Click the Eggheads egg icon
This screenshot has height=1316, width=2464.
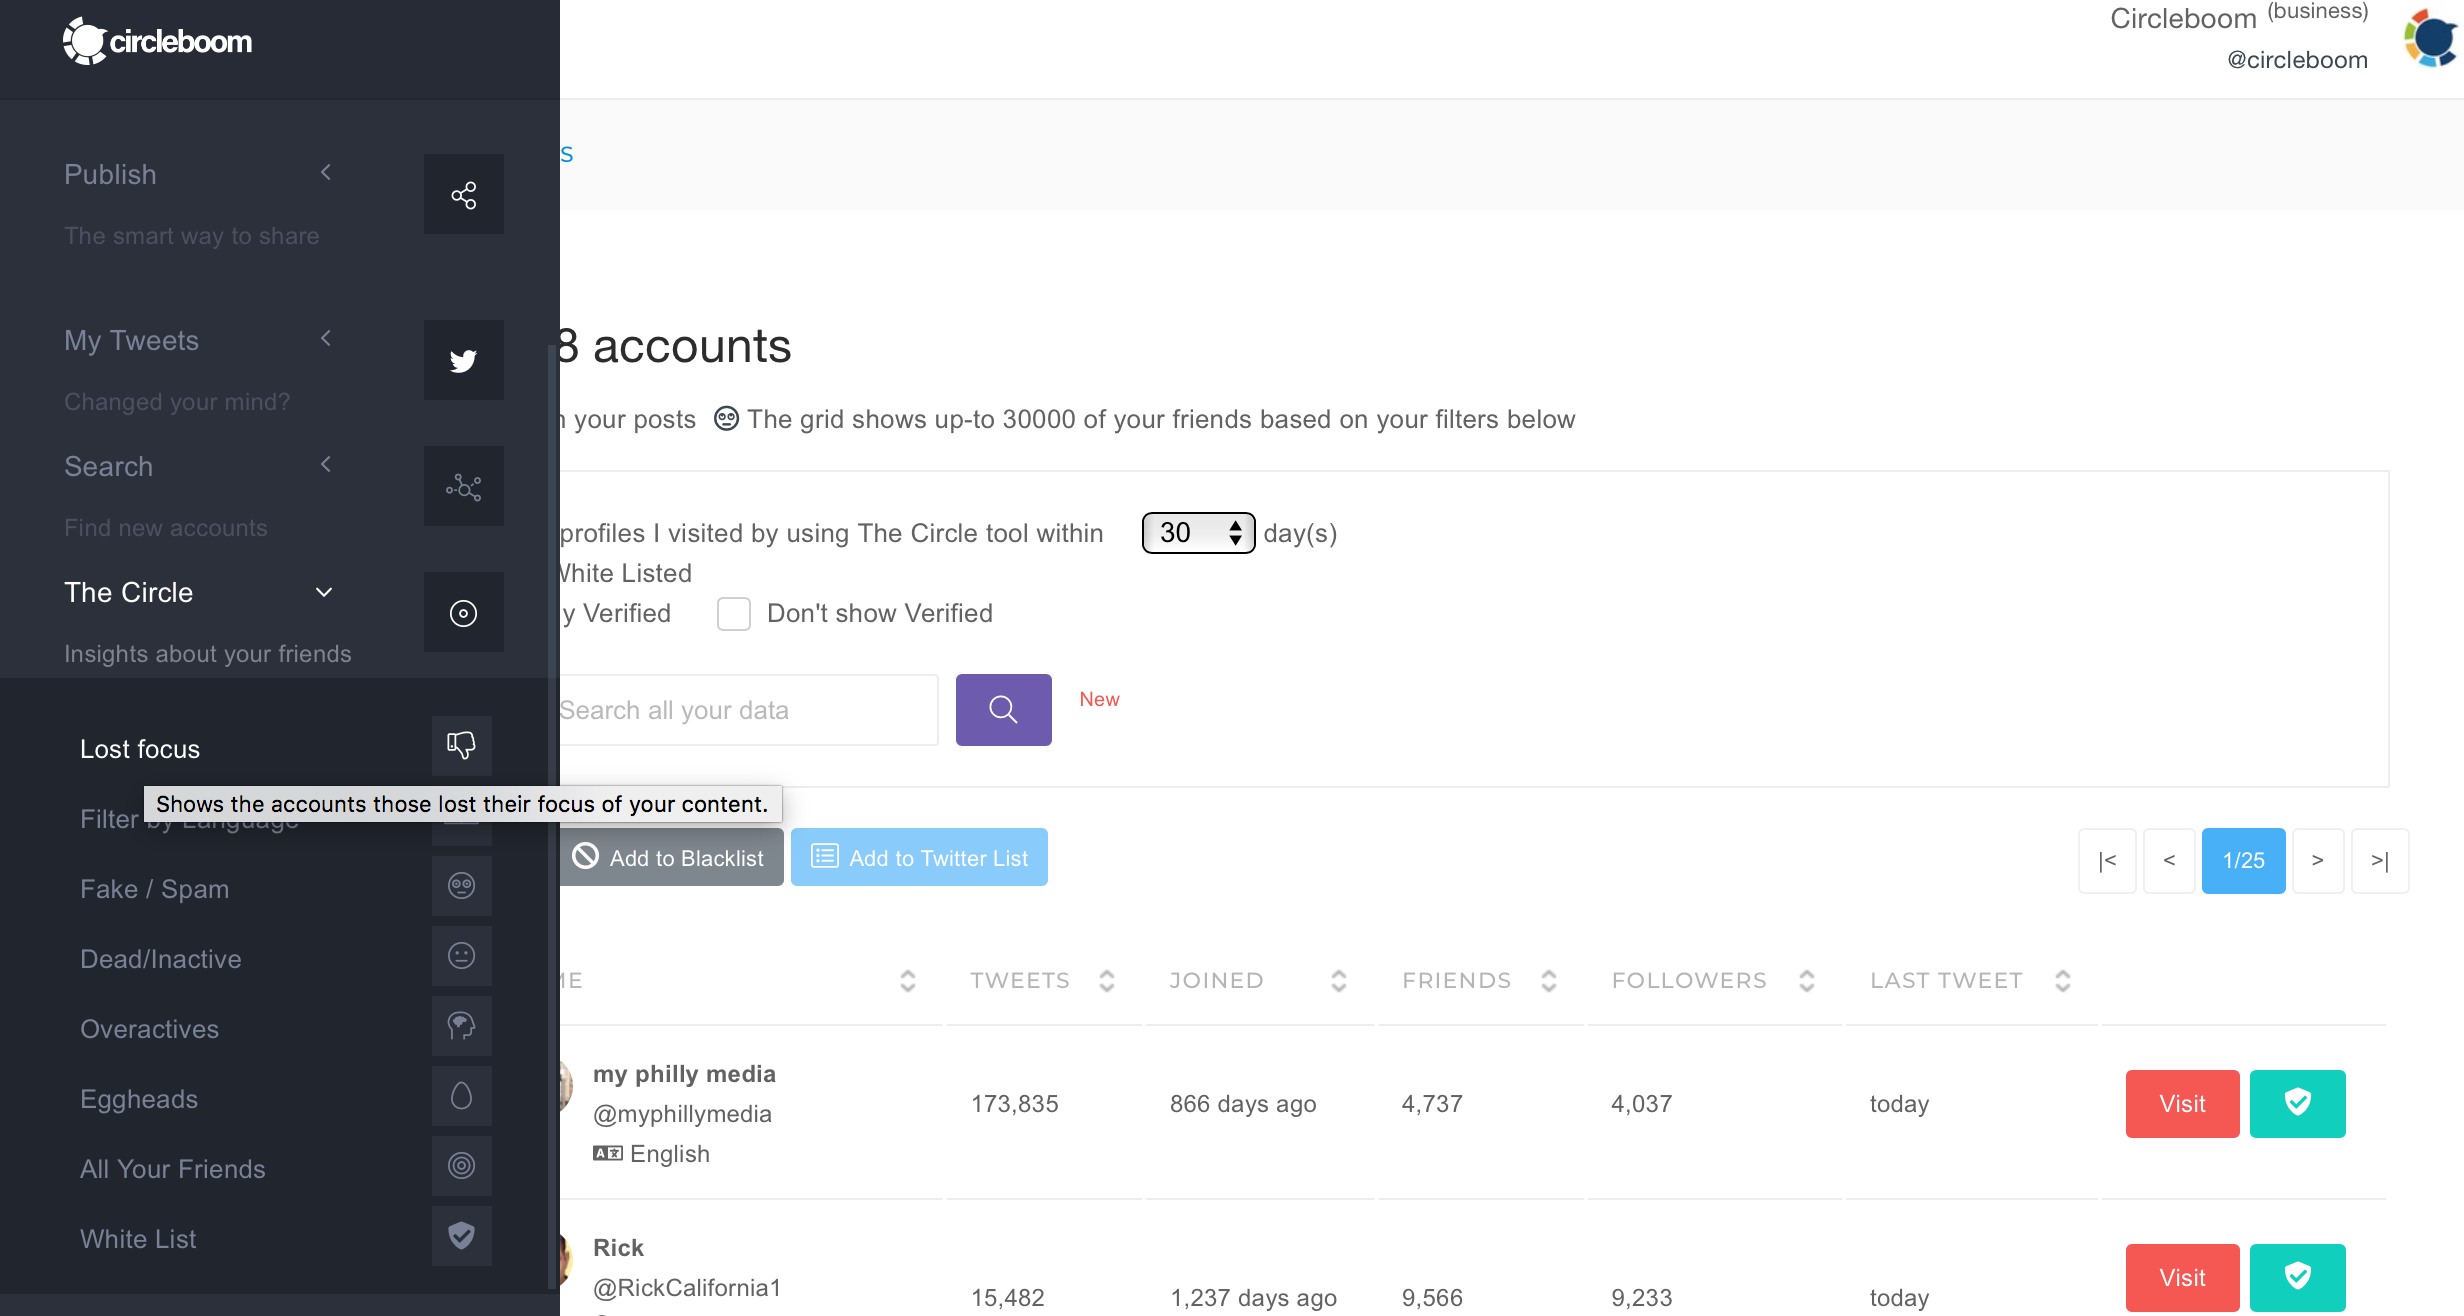coord(461,1096)
